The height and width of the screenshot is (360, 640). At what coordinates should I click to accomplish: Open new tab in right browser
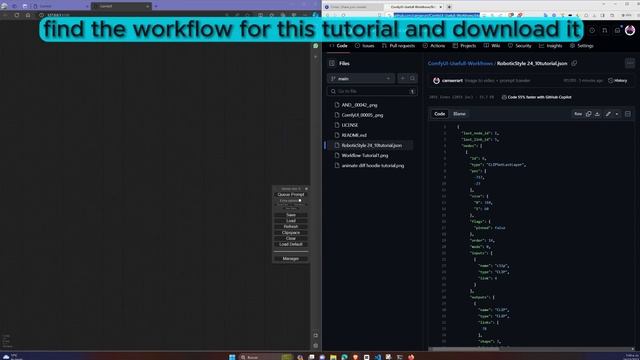(449, 7)
